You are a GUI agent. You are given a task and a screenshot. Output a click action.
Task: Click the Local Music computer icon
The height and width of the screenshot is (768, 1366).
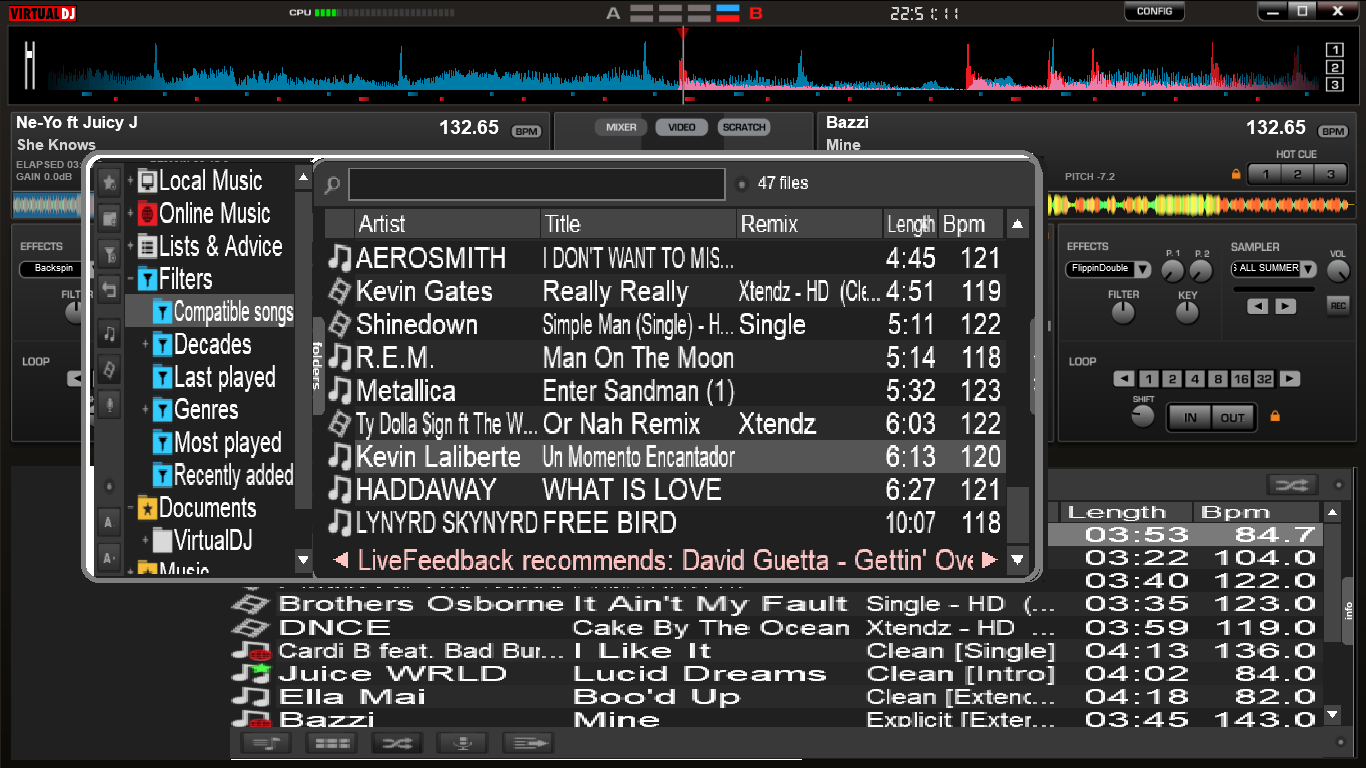pyautogui.click(x=148, y=181)
